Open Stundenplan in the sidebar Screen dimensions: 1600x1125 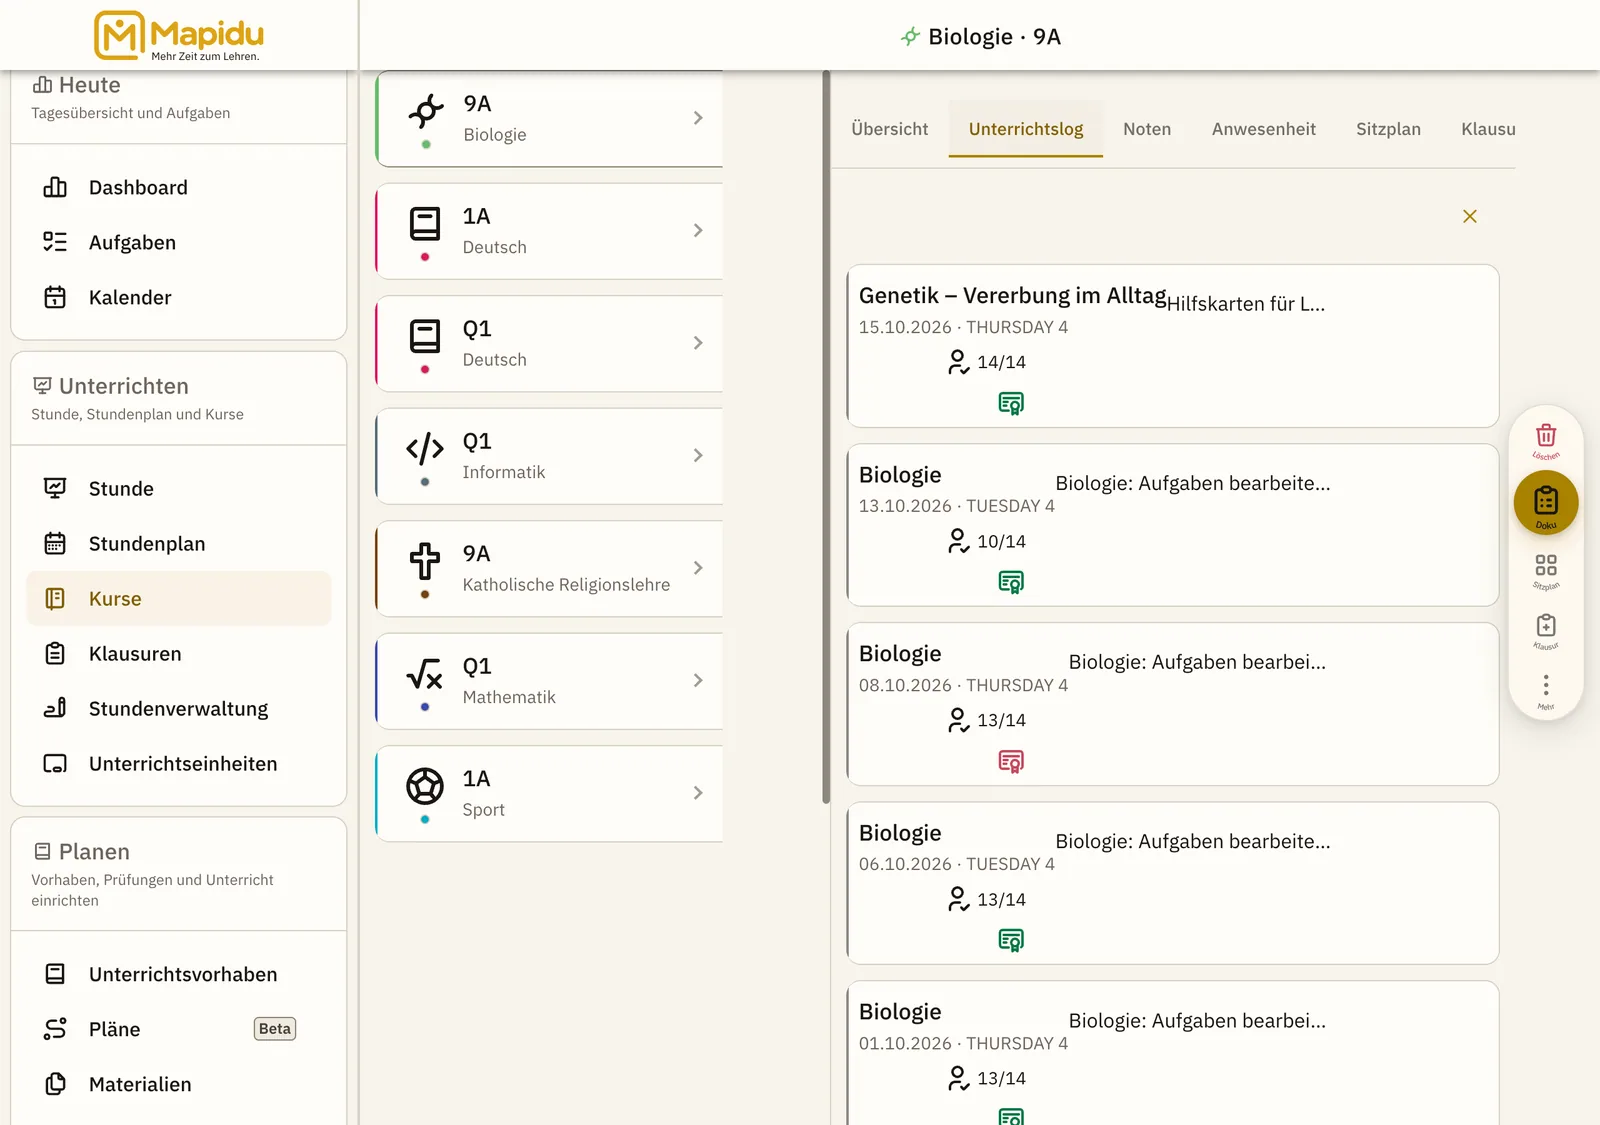click(179, 544)
